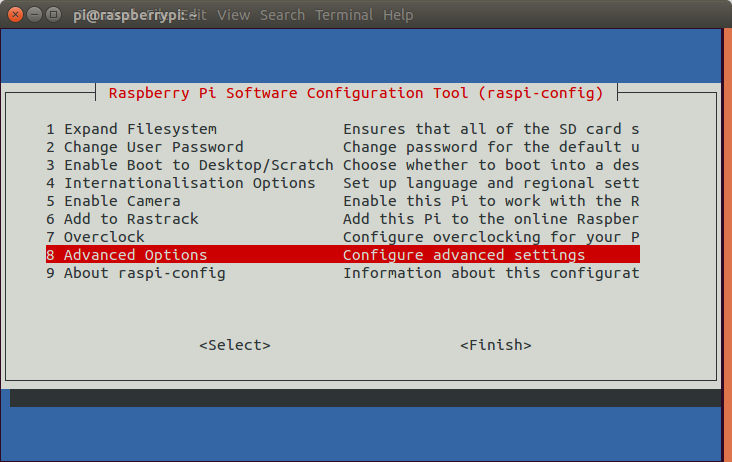Select the Overclock option
Screen dimensions: 732x462
[103, 237]
